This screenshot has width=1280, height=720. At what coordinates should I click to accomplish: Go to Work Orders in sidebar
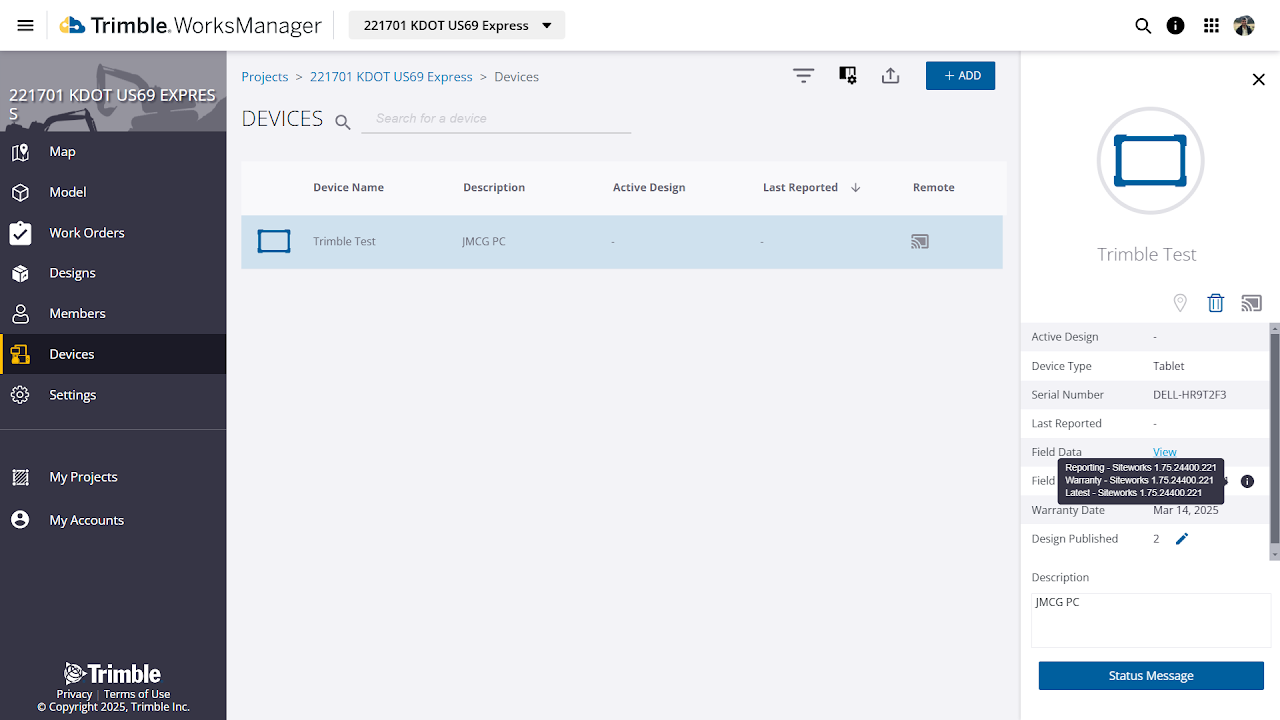pos(113,233)
